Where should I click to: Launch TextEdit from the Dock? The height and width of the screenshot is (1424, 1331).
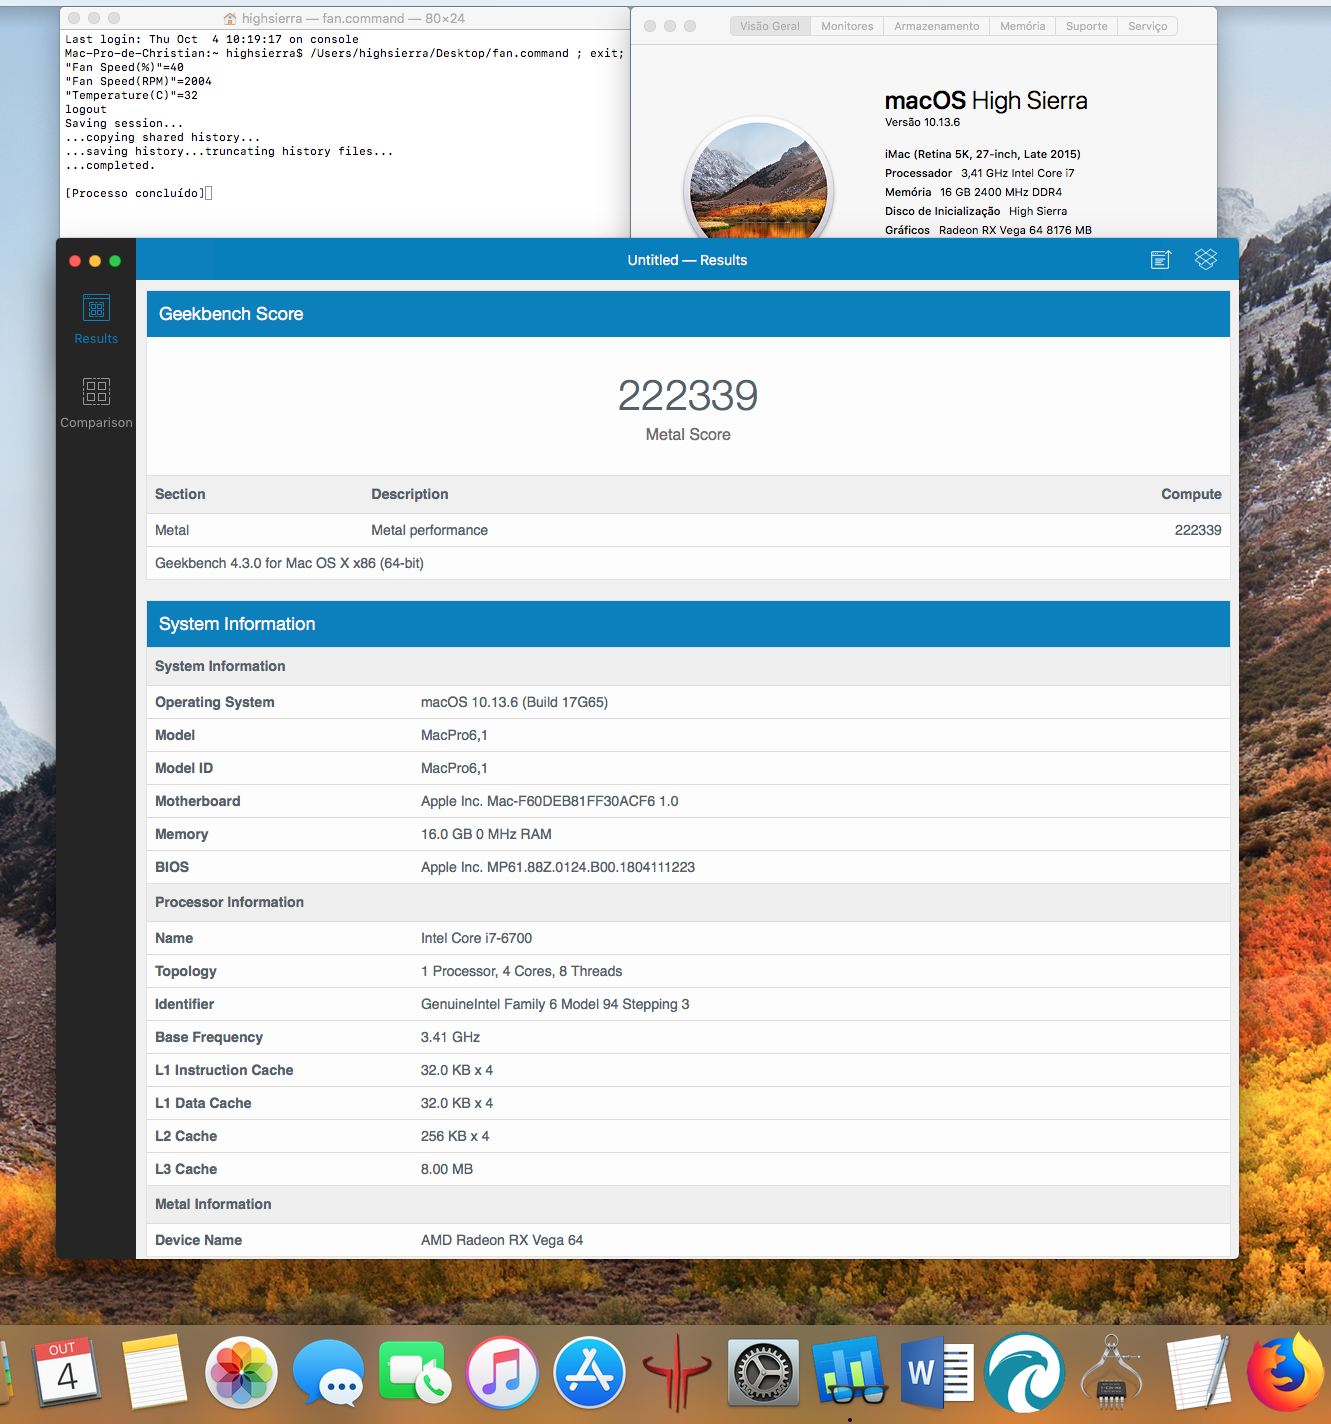1198,1372
